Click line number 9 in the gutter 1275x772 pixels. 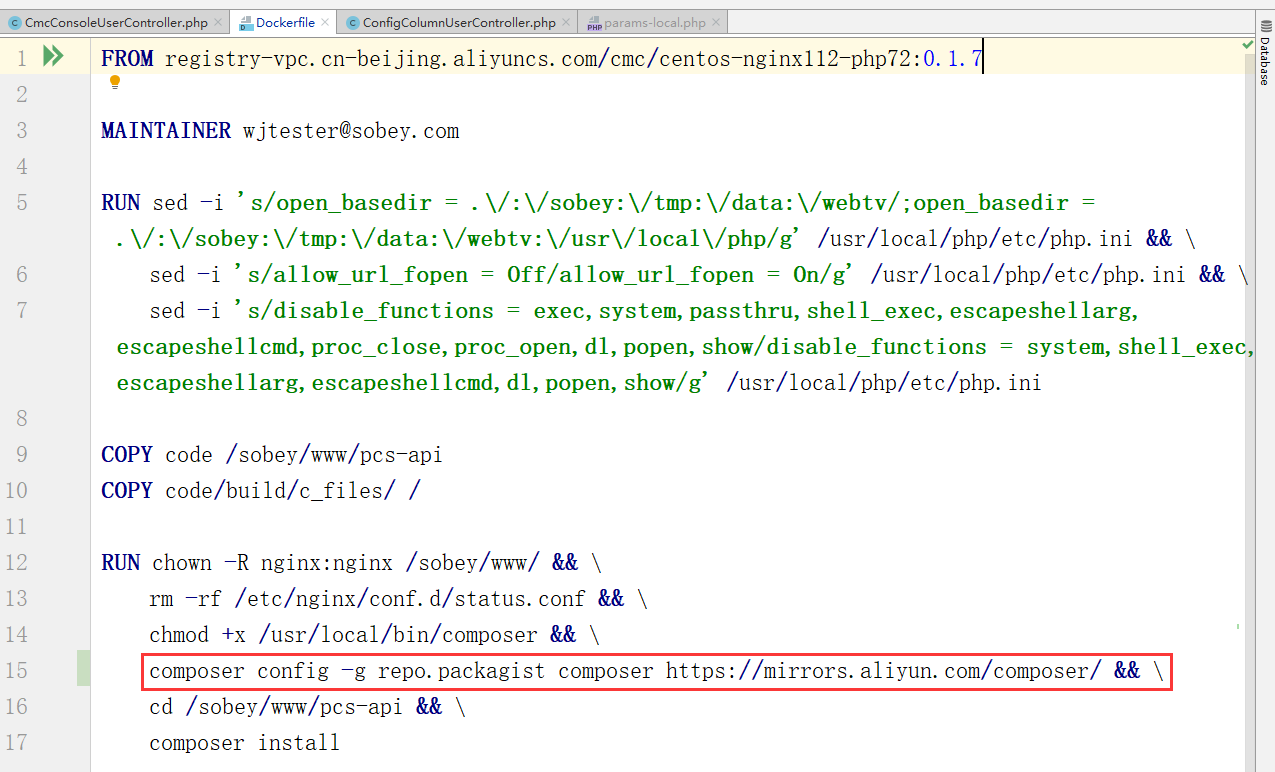[x=22, y=455]
